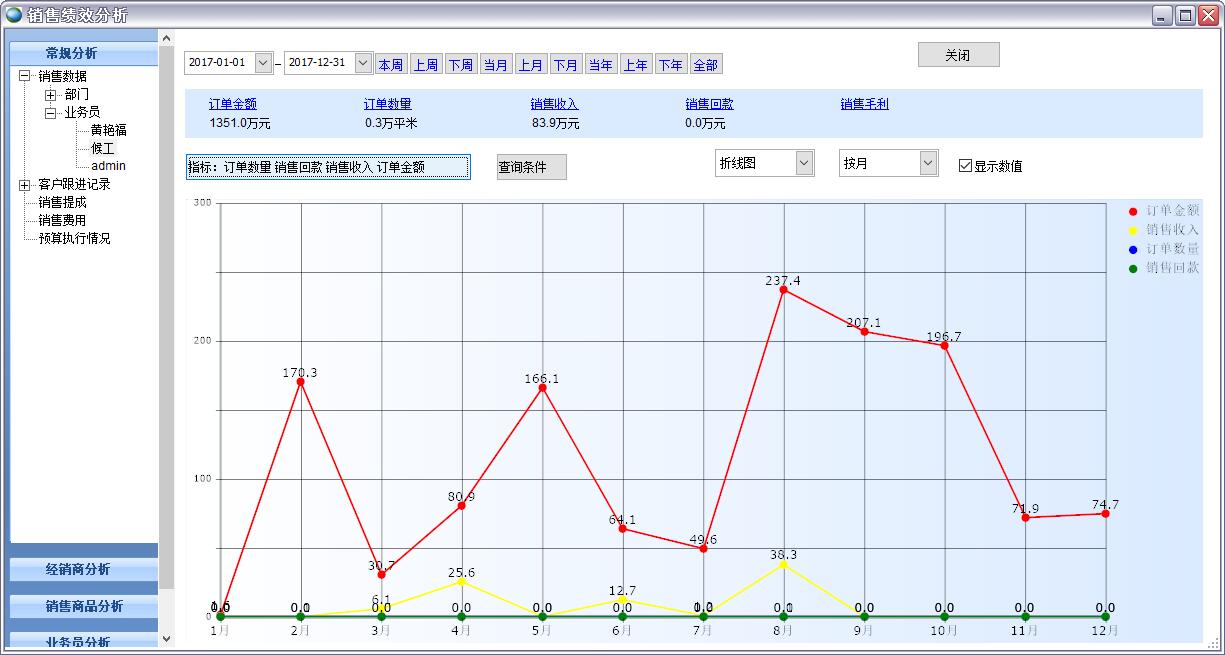Select the 本周 quick range shortcut

pos(390,63)
